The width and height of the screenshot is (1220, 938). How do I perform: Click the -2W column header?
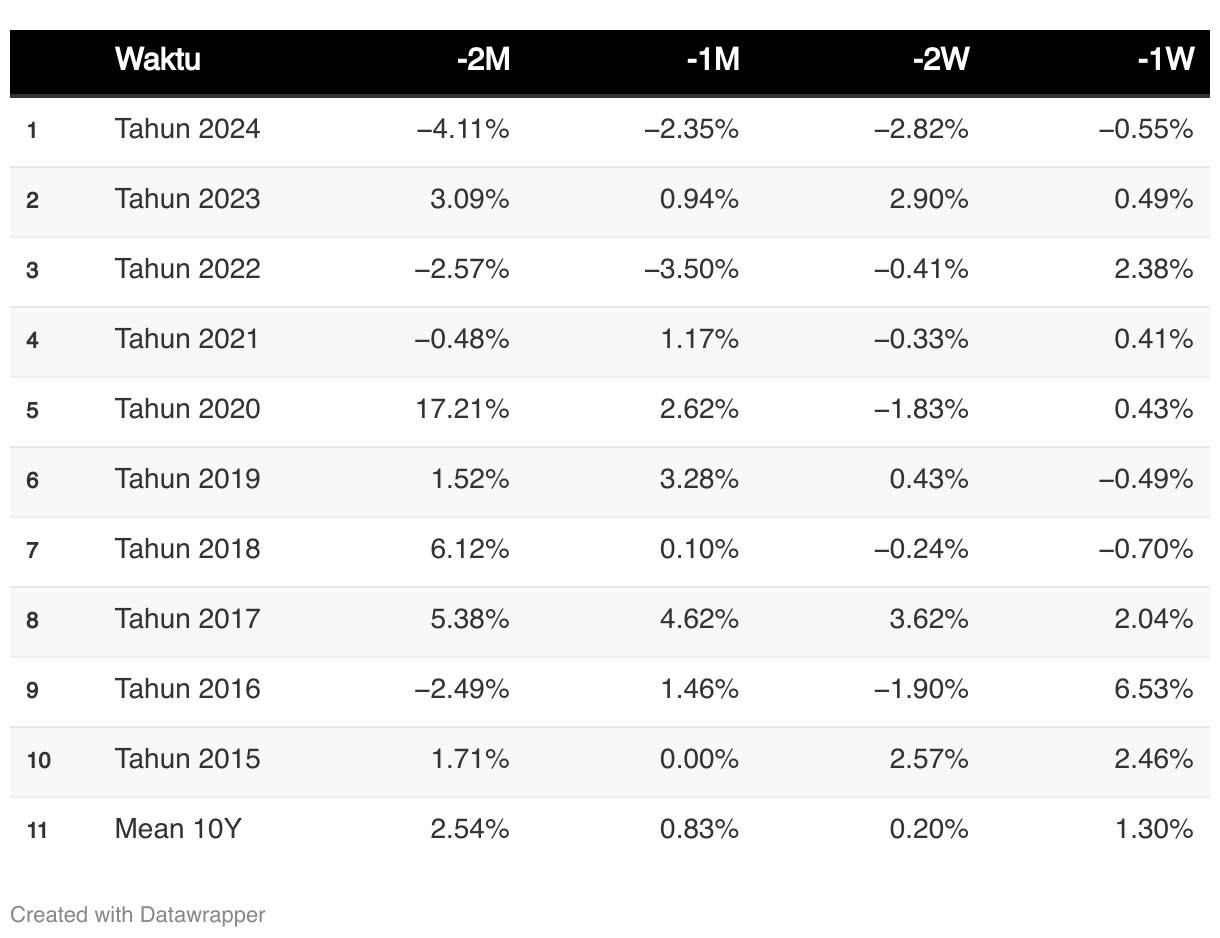tap(940, 60)
